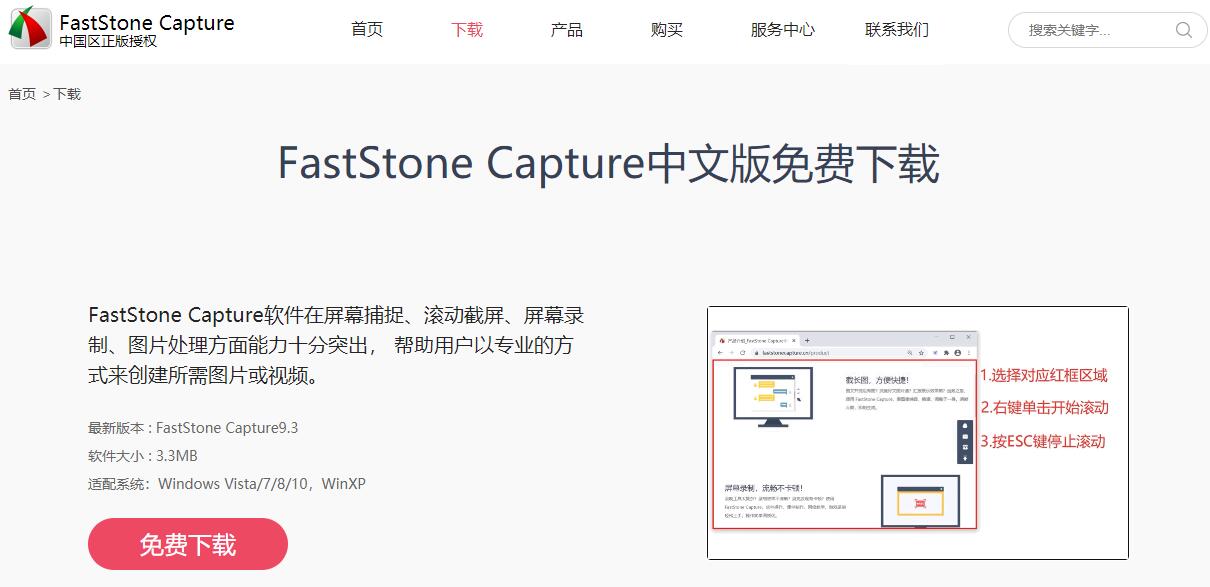The width and height of the screenshot is (1210, 587).
Task: Open the 联系我们 navigation menu item
Action: pos(897,30)
